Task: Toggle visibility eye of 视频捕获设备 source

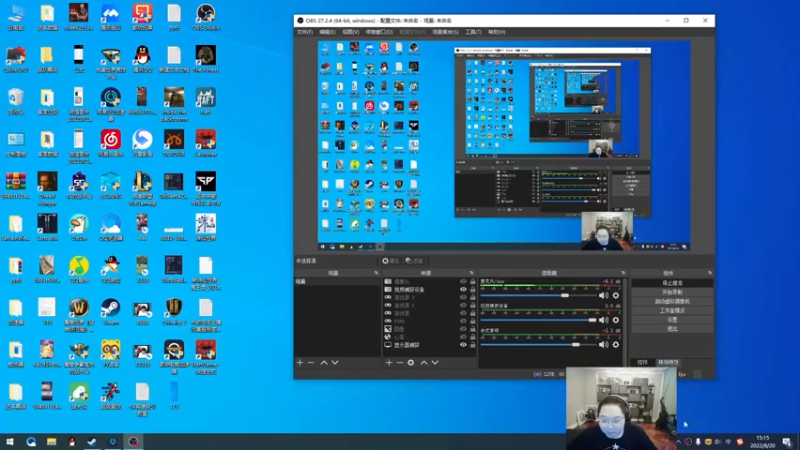Action: [x=463, y=289]
